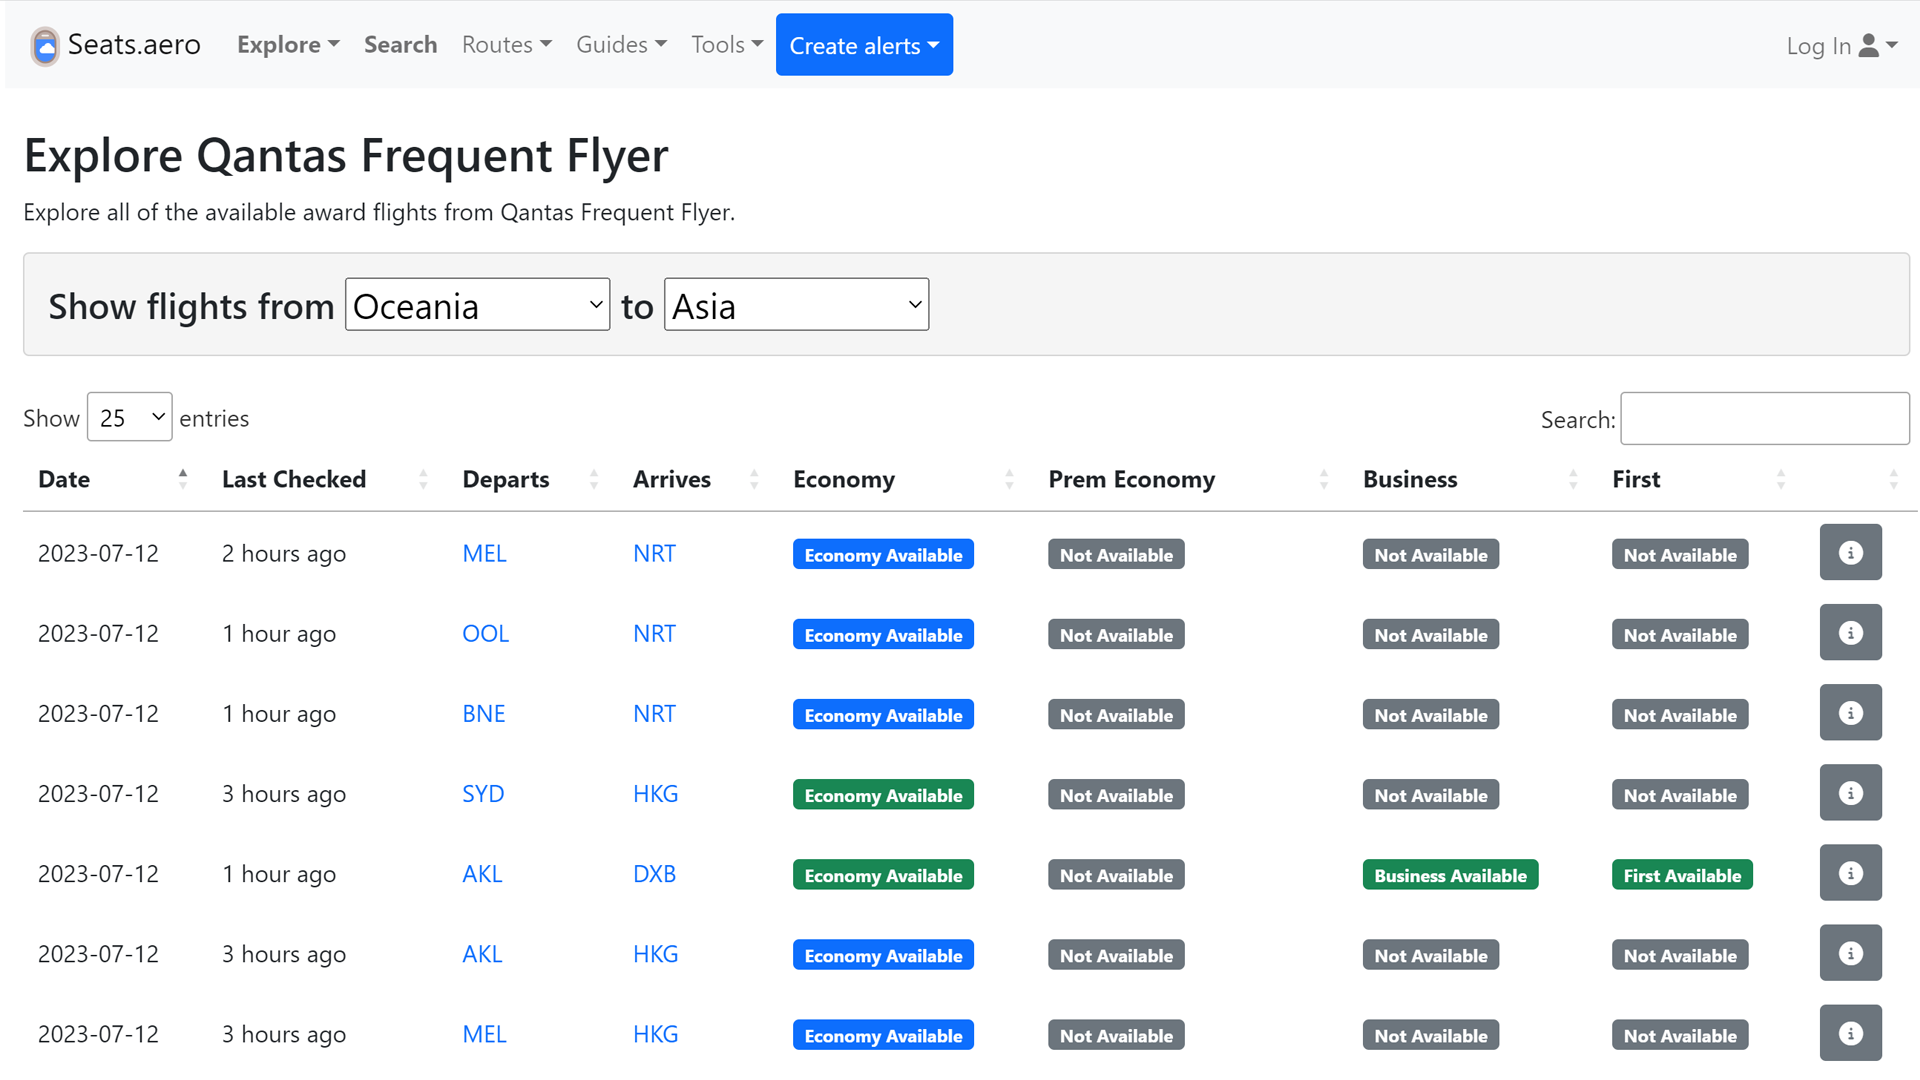Open info for OOL to NRT row
Viewport: 1920px width, 1080px height.
1850,633
